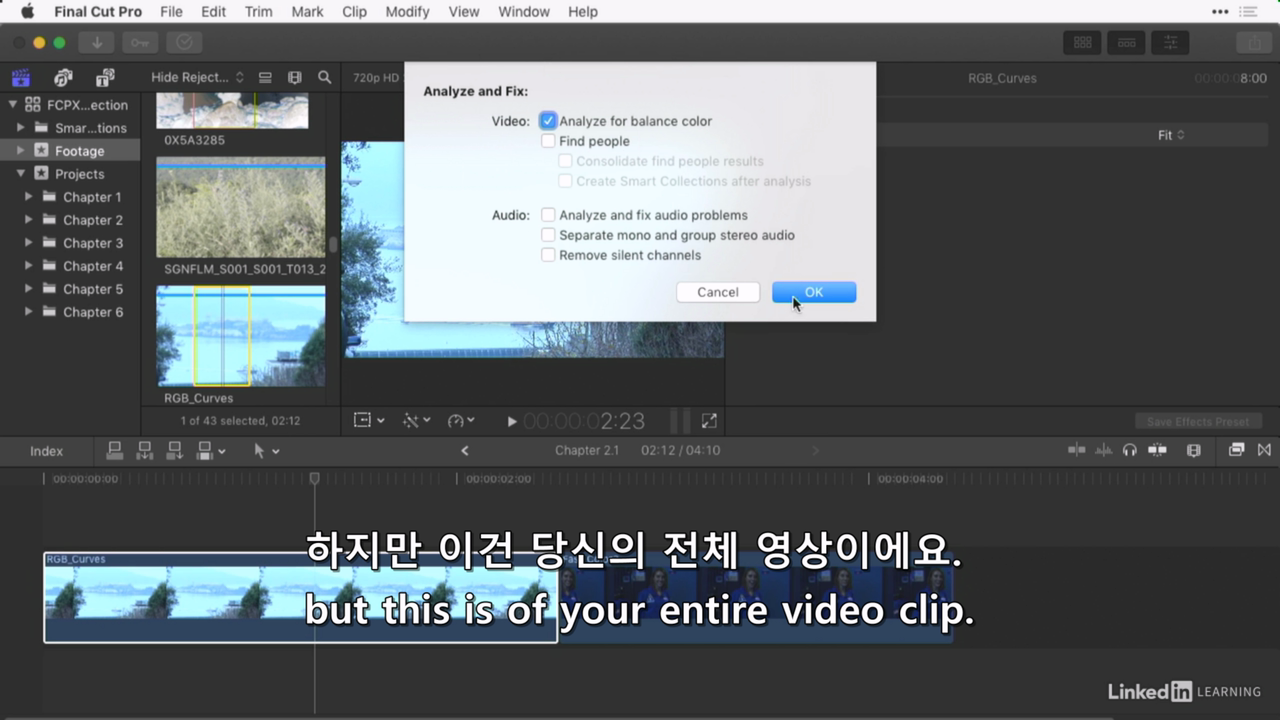Select the RGB_Curves clip in timeline
Viewport: 1280px width, 720px height.
click(300, 598)
